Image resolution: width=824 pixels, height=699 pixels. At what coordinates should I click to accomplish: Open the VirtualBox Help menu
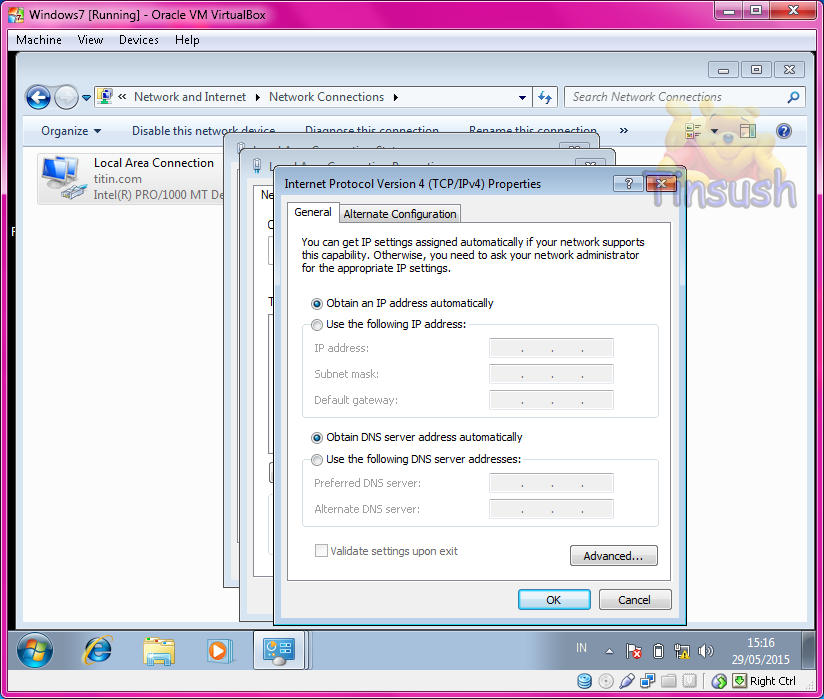(187, 40)
